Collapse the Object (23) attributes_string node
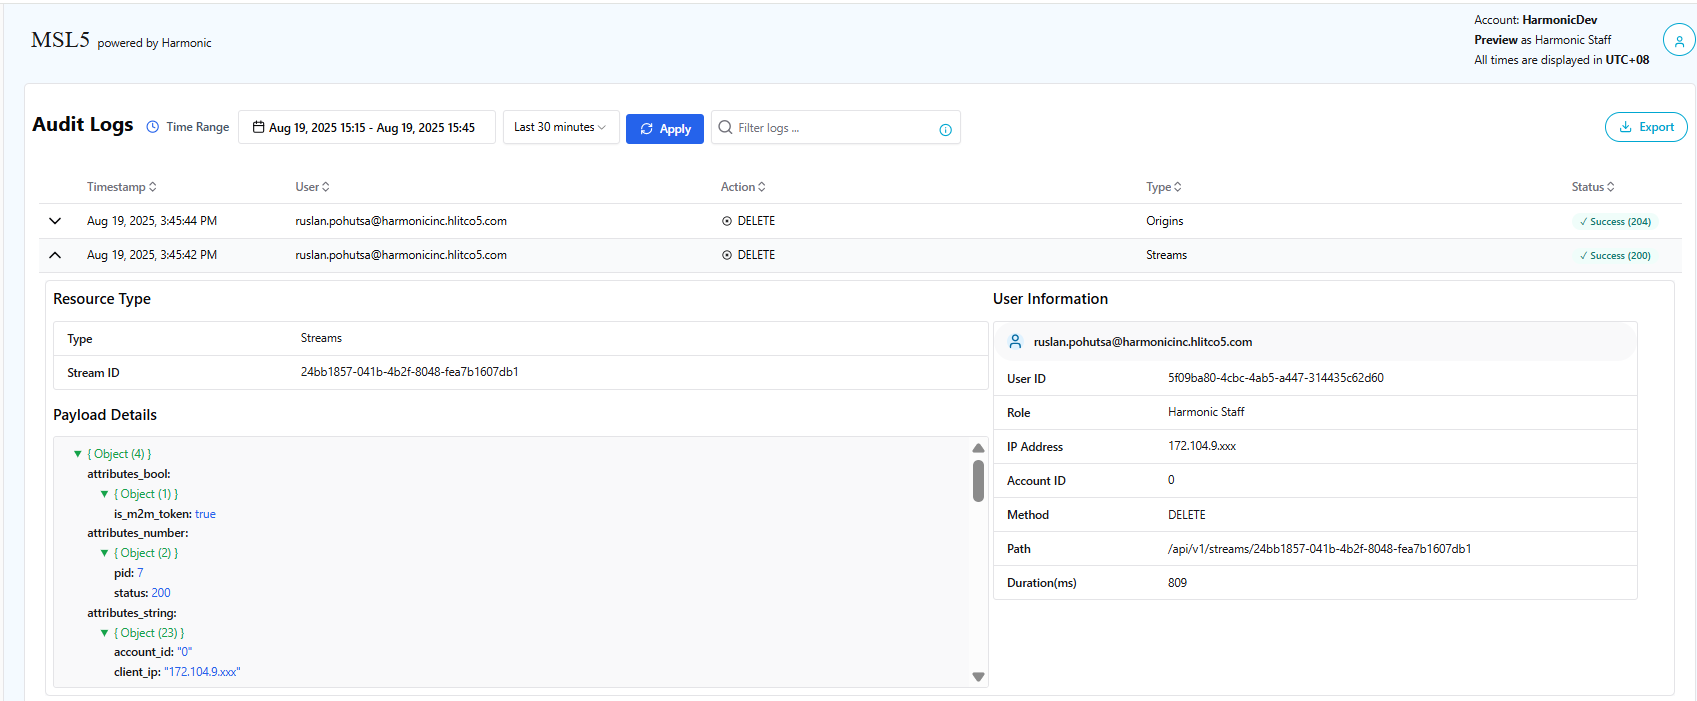 click(x=104, y=633)
